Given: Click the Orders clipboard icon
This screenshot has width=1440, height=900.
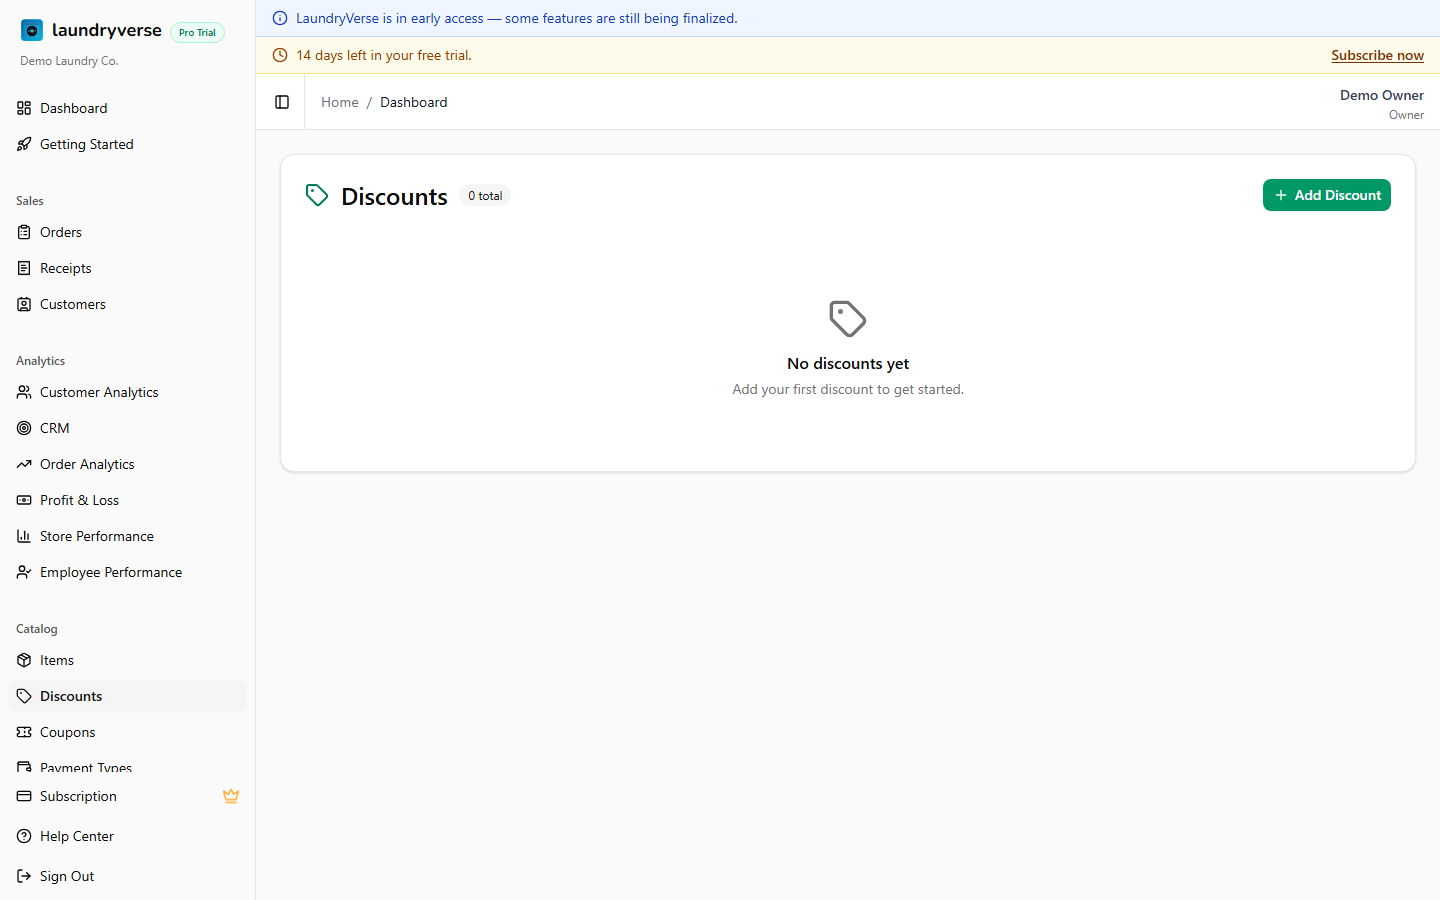Looking at the screenshot, I should 24,232.
